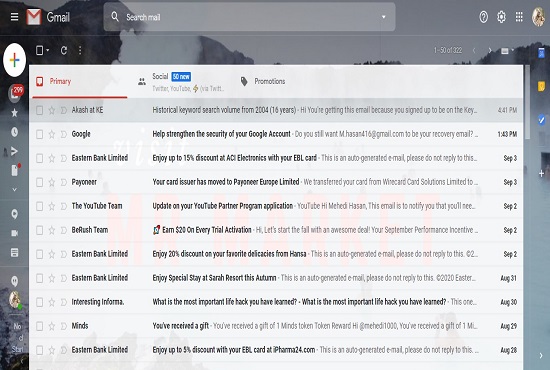Open the account profile picture at top right
The height and width of the screenshot is (370, 550).
(x=538, y=17)
